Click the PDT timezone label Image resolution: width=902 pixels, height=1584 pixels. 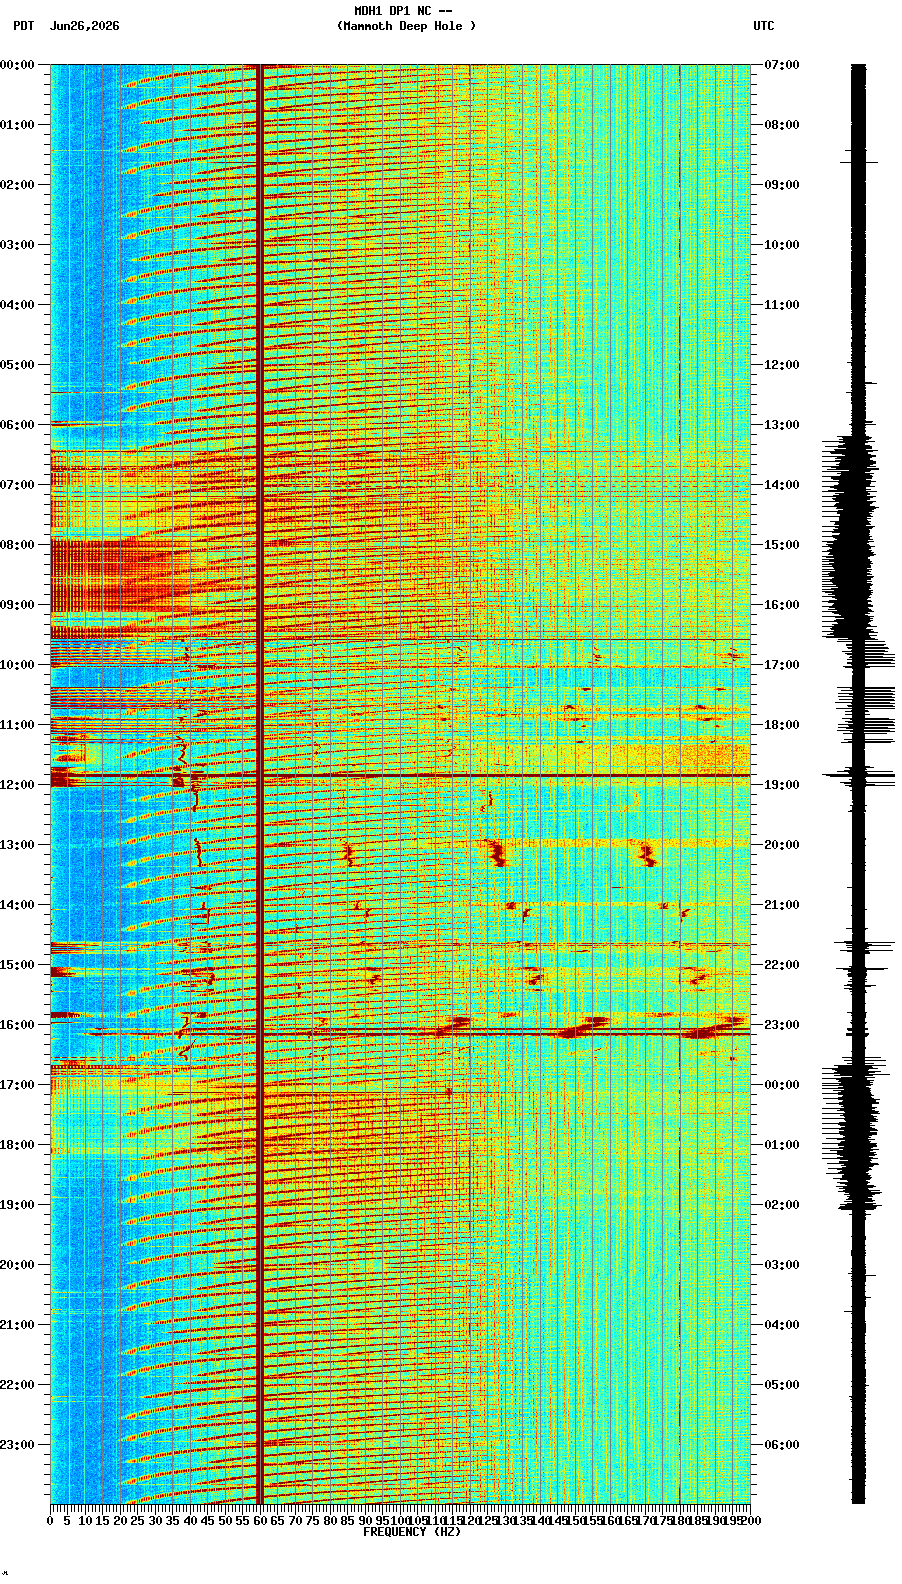click(x=23, y=26)
